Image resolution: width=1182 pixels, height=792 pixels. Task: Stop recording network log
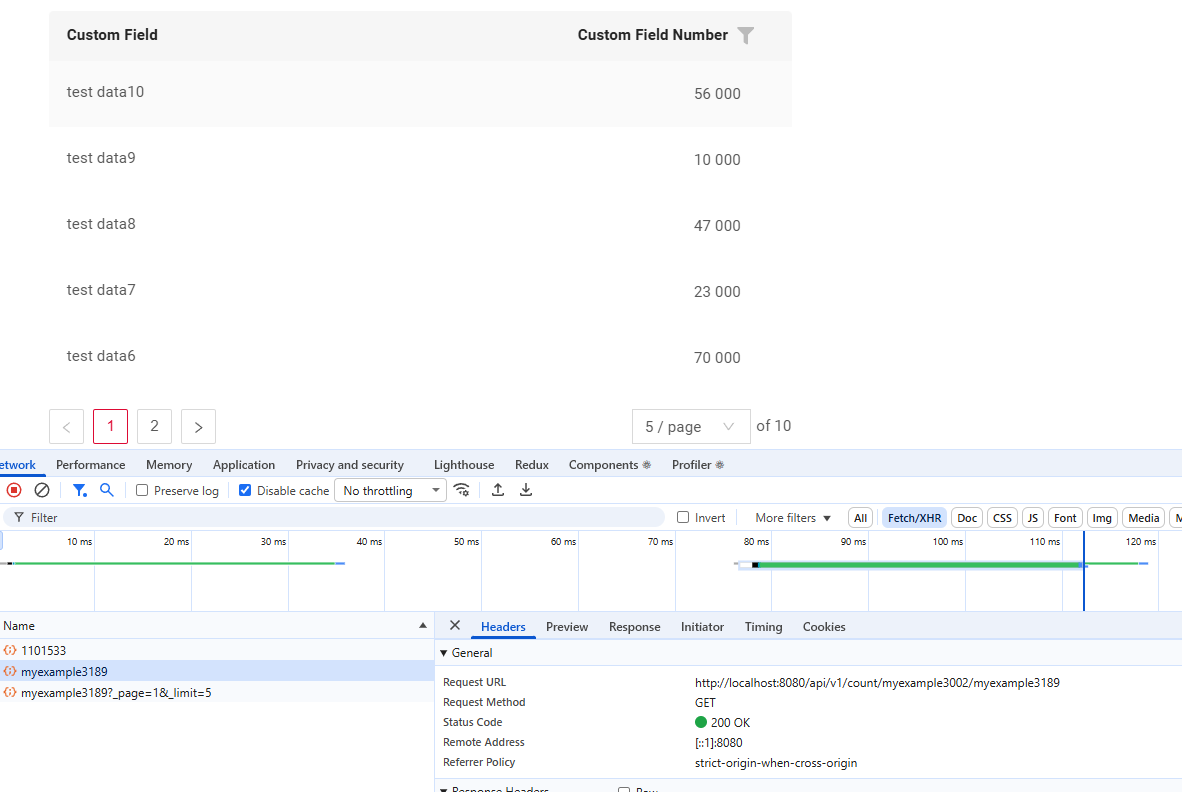tap(14, 490)
